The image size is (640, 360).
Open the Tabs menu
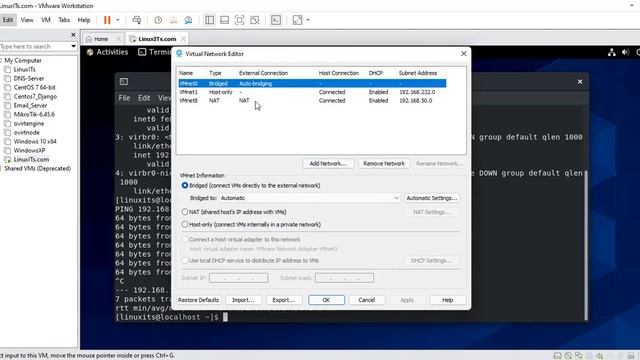point(64,20)
